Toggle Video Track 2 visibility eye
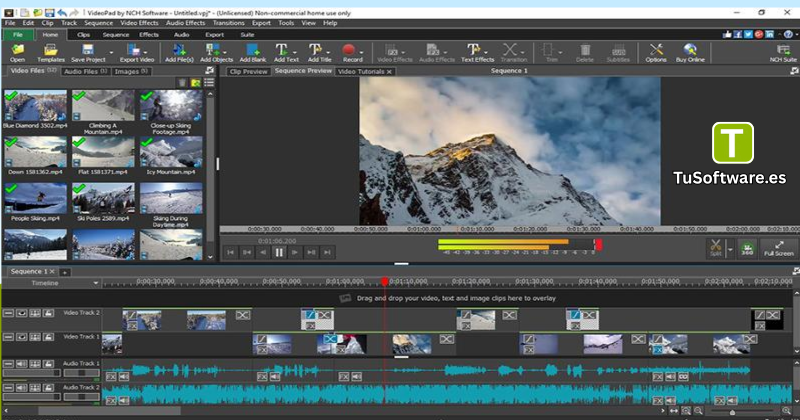The height and width of the screenshot is (420, 800). [21, 313]
